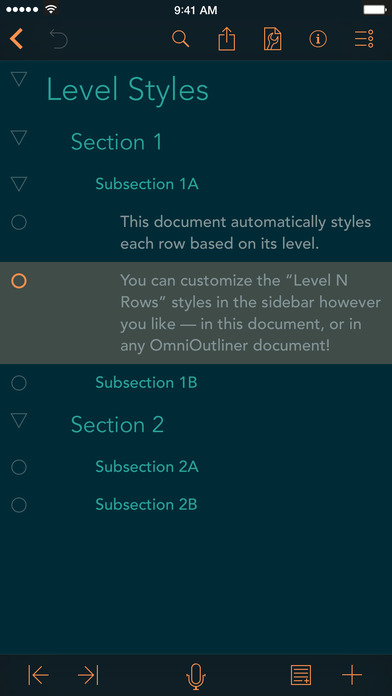Image resolution: width=392 pixels, height=696 pixels.
Task: Add a new row with plus icon
Action: (x=352, y=675)
